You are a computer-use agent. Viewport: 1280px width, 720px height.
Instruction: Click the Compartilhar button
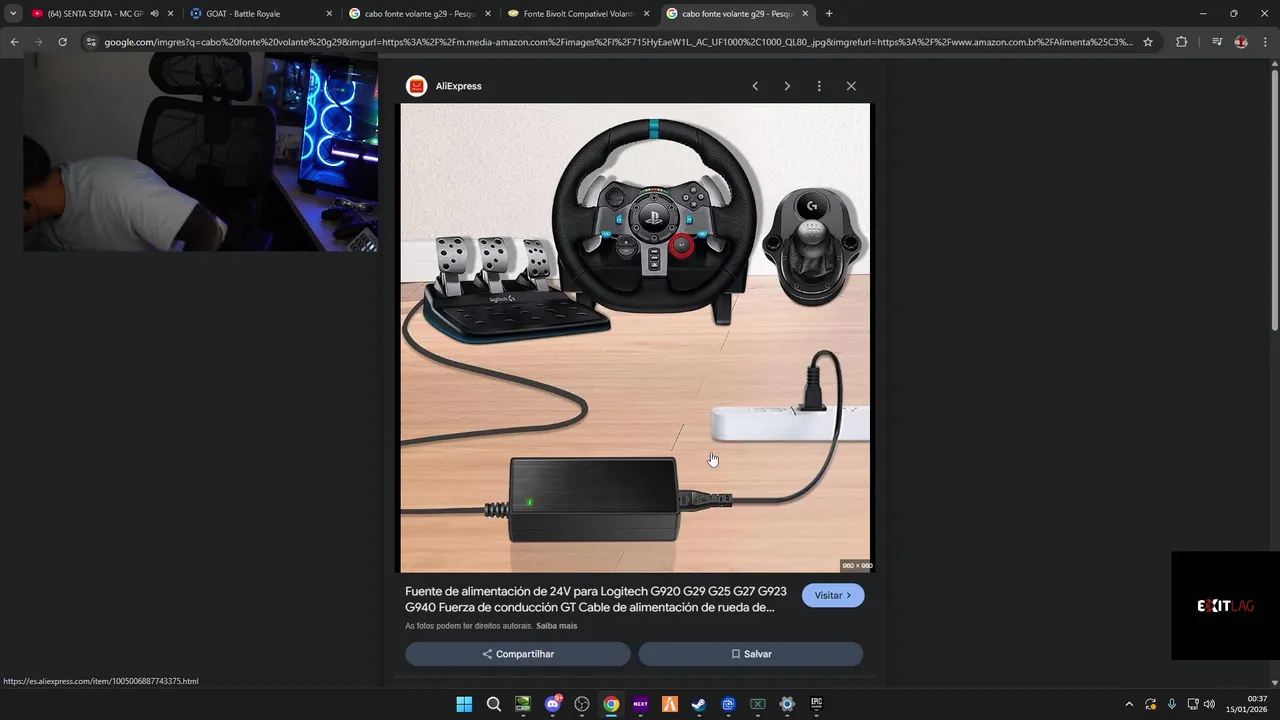click(518, 654)
